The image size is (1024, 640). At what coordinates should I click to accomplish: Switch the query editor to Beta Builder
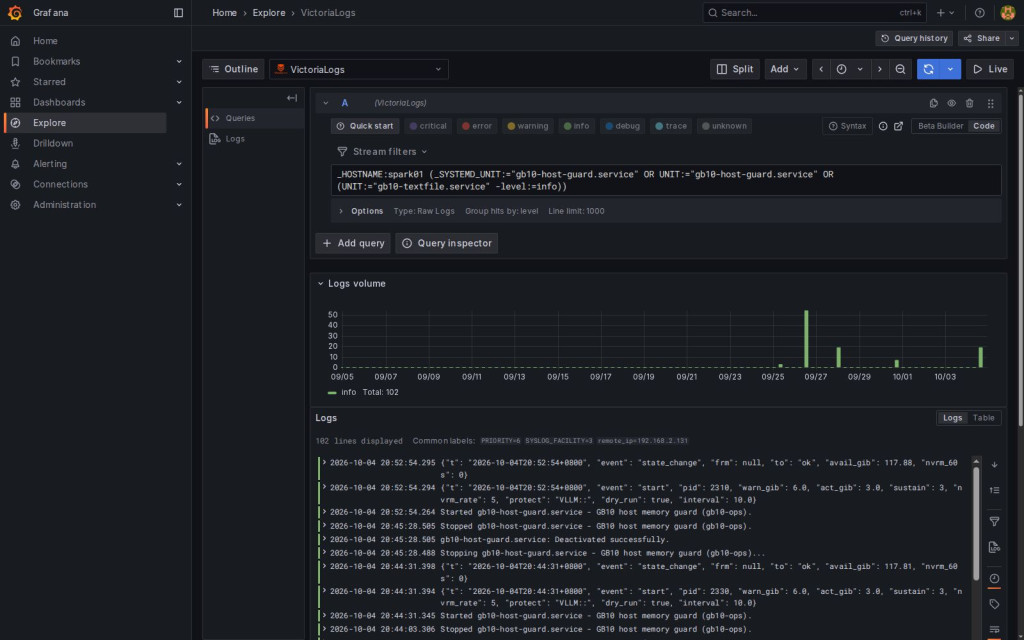pos(940,126)
